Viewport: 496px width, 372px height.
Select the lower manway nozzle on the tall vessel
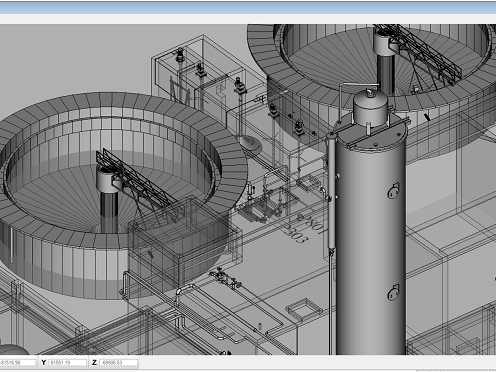pos(393,292)
